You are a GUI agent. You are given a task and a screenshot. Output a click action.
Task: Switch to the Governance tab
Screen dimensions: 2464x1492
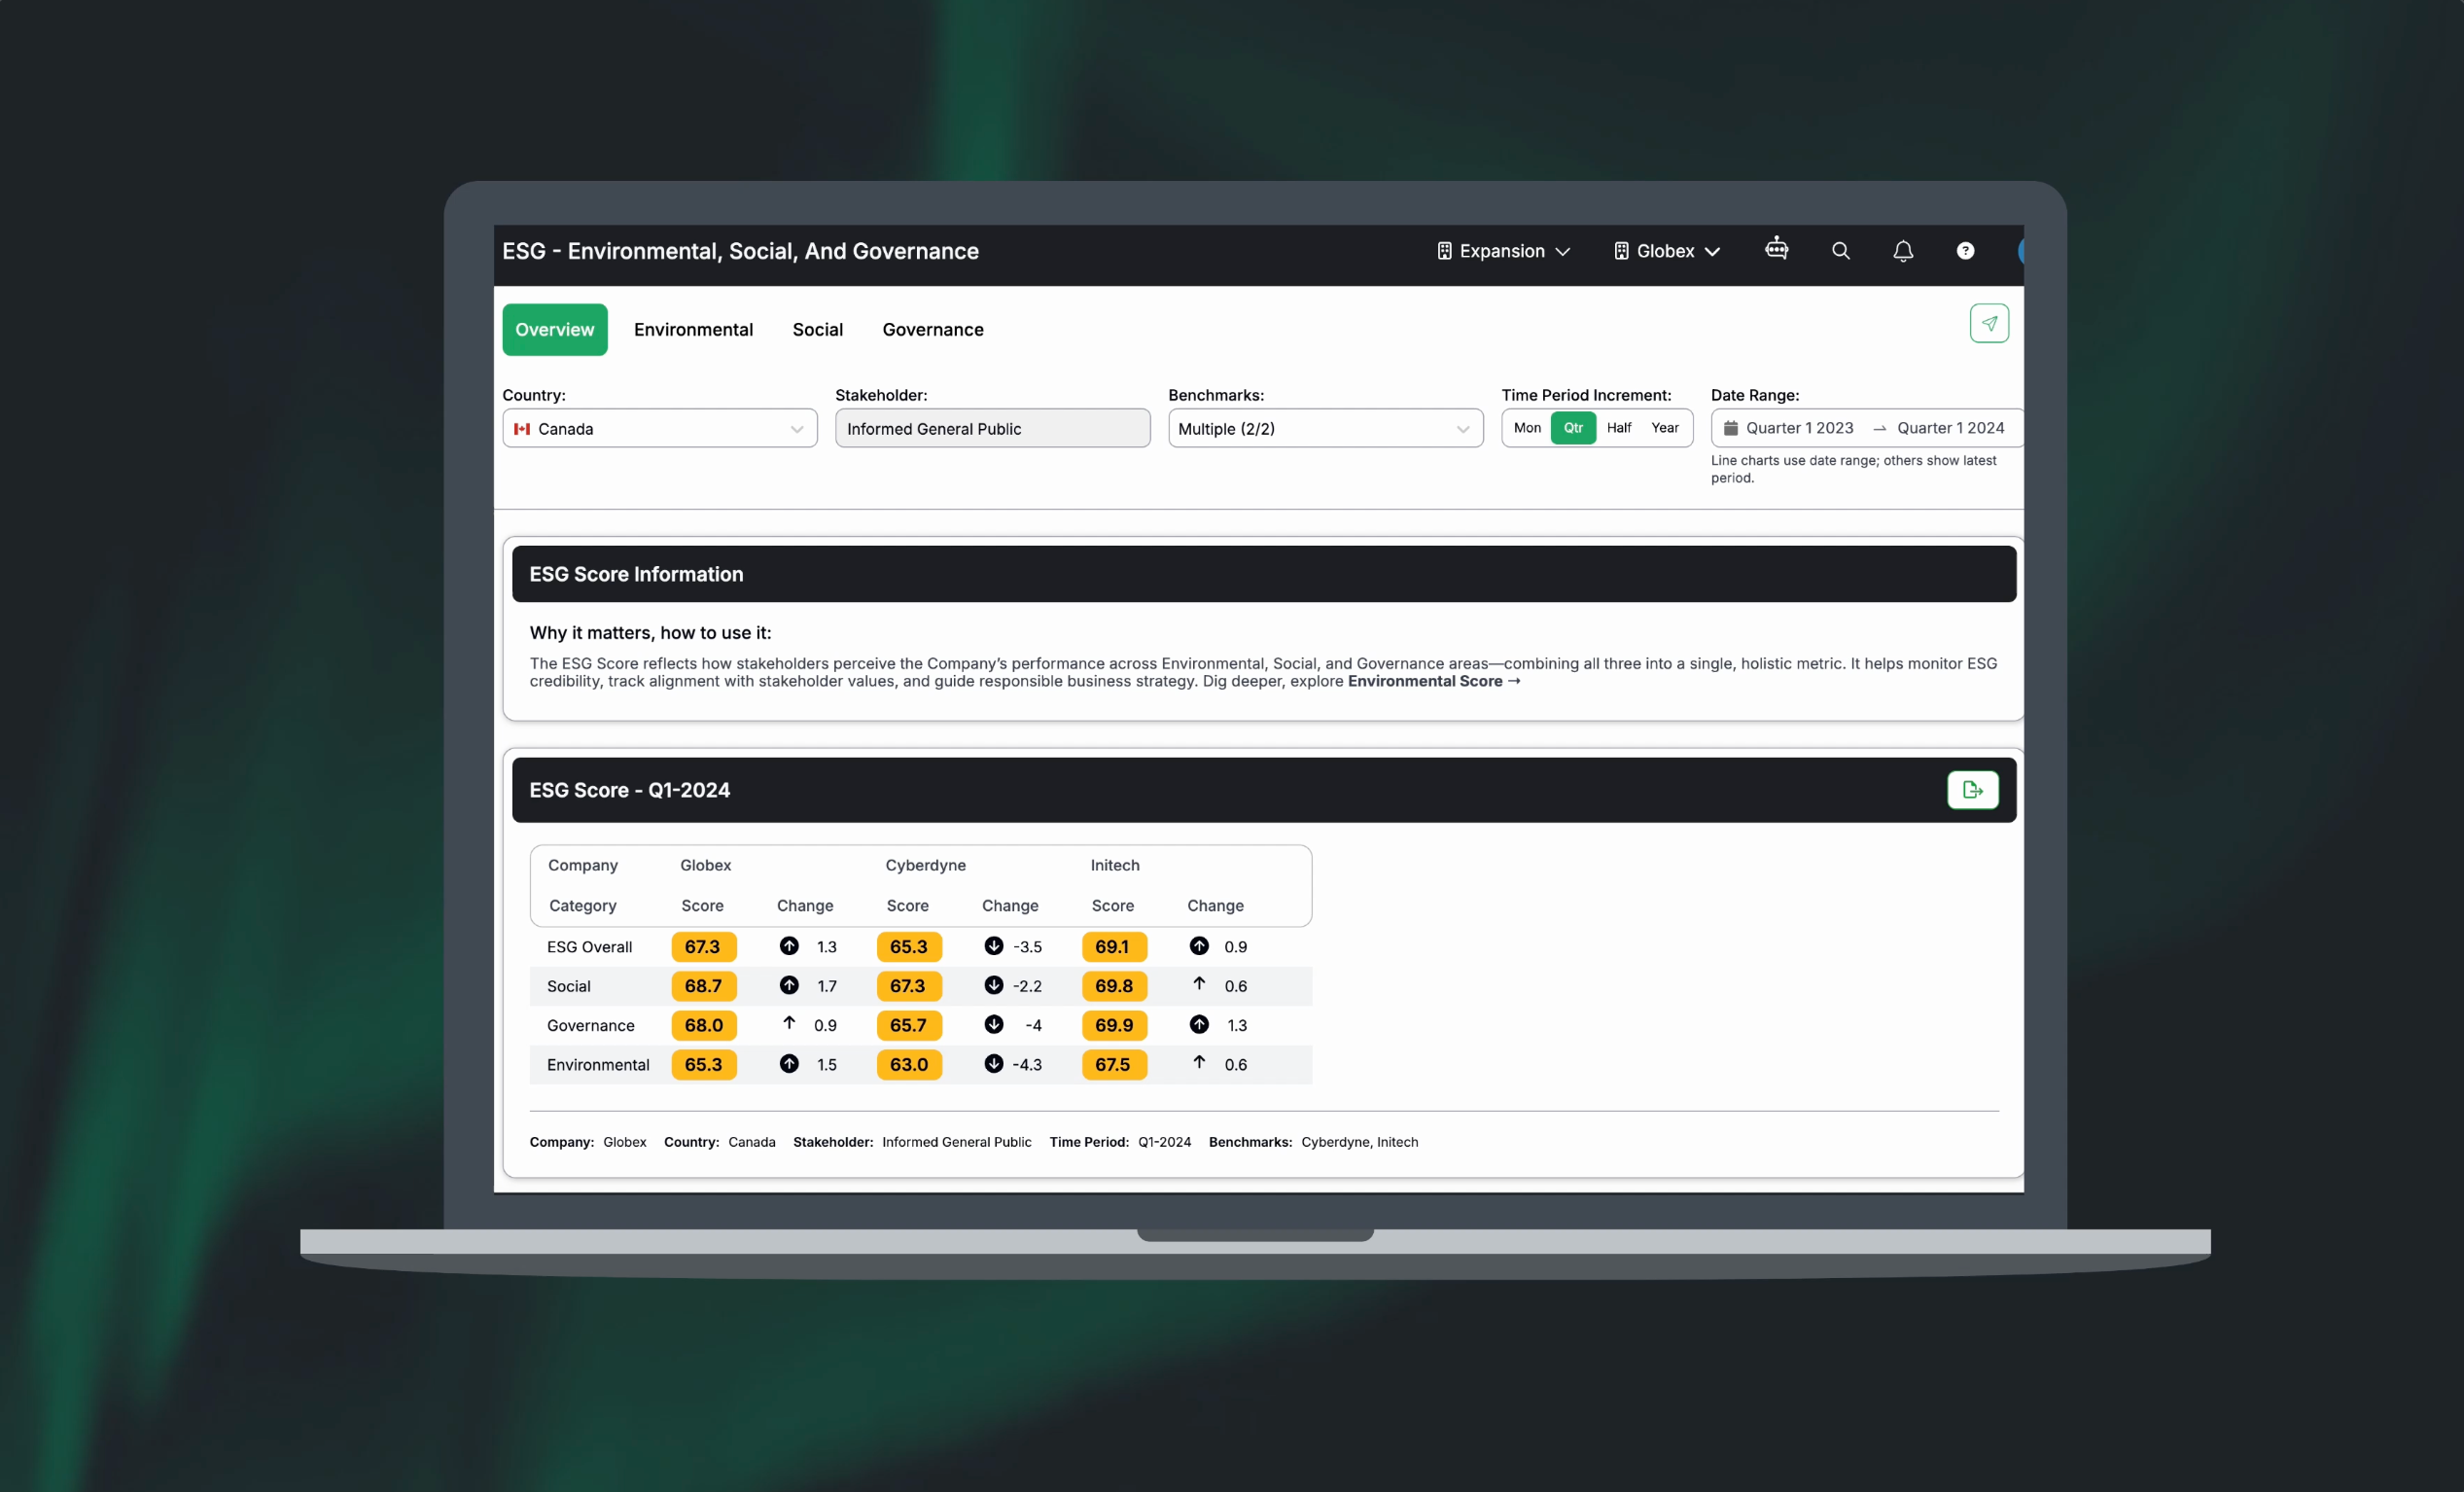(x=932, y=330)
